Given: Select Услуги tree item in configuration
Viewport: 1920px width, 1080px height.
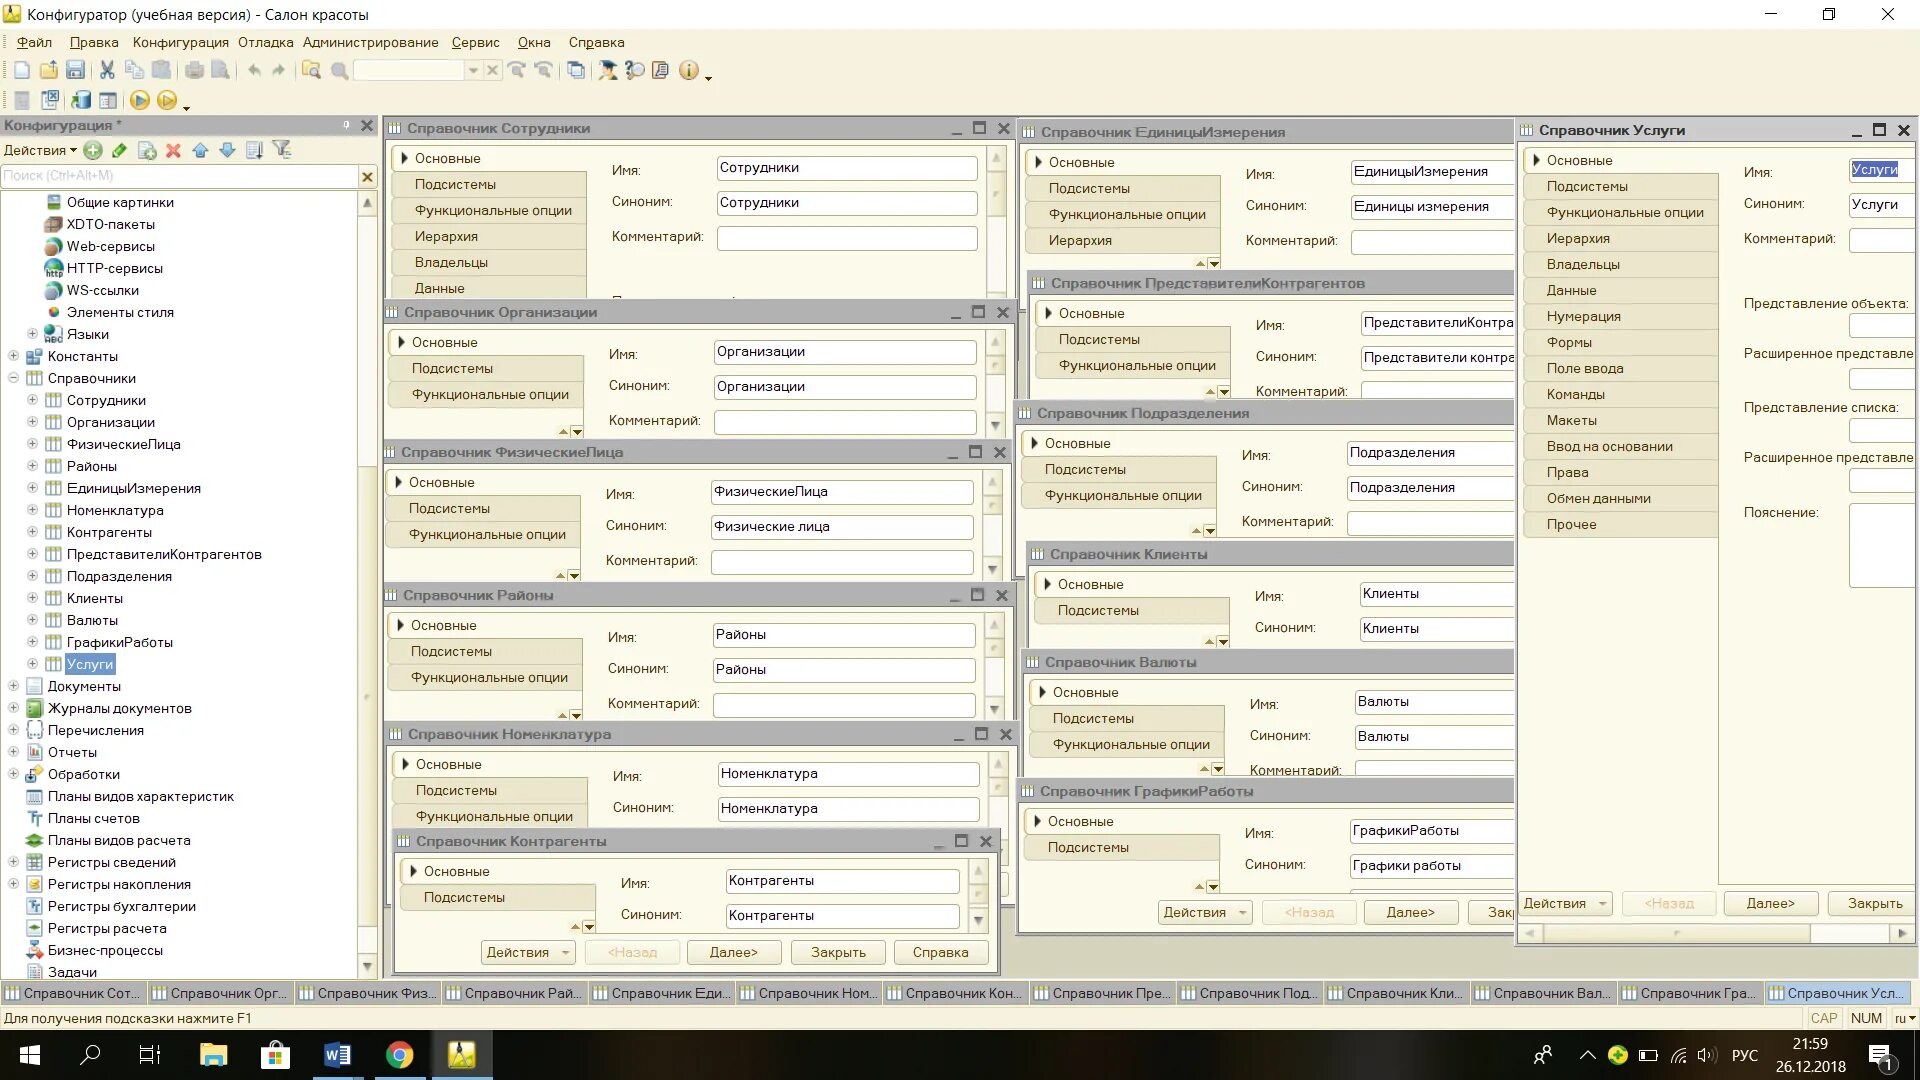Looking at the screenshot, I should click(90, 663).
